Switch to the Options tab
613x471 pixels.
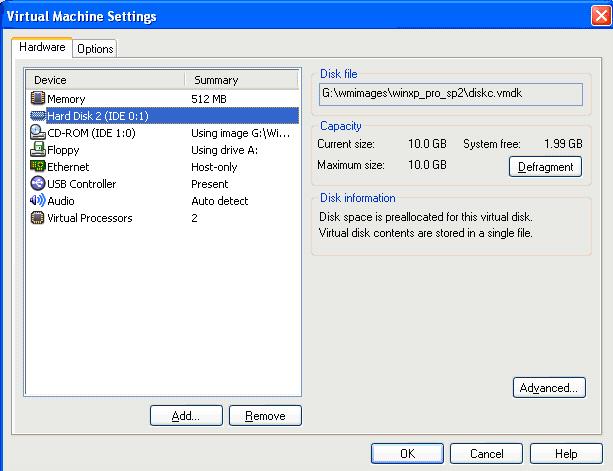coord(95,49)
